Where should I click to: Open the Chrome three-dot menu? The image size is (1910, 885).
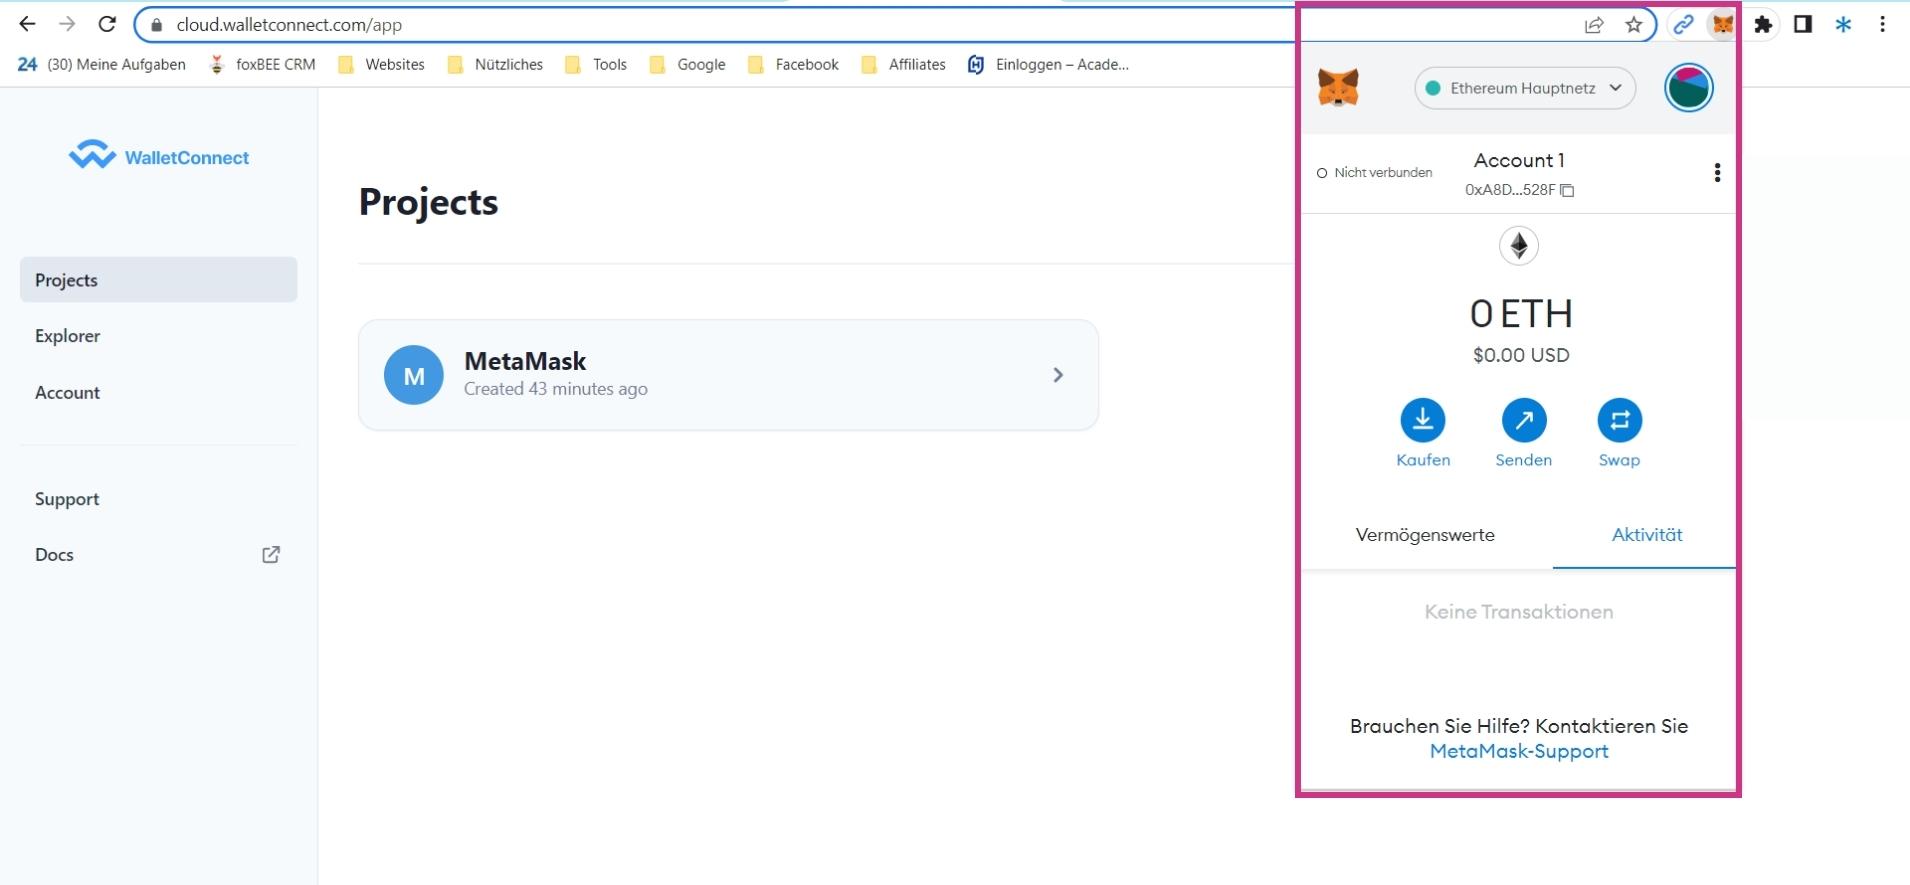coord(1882,25)
